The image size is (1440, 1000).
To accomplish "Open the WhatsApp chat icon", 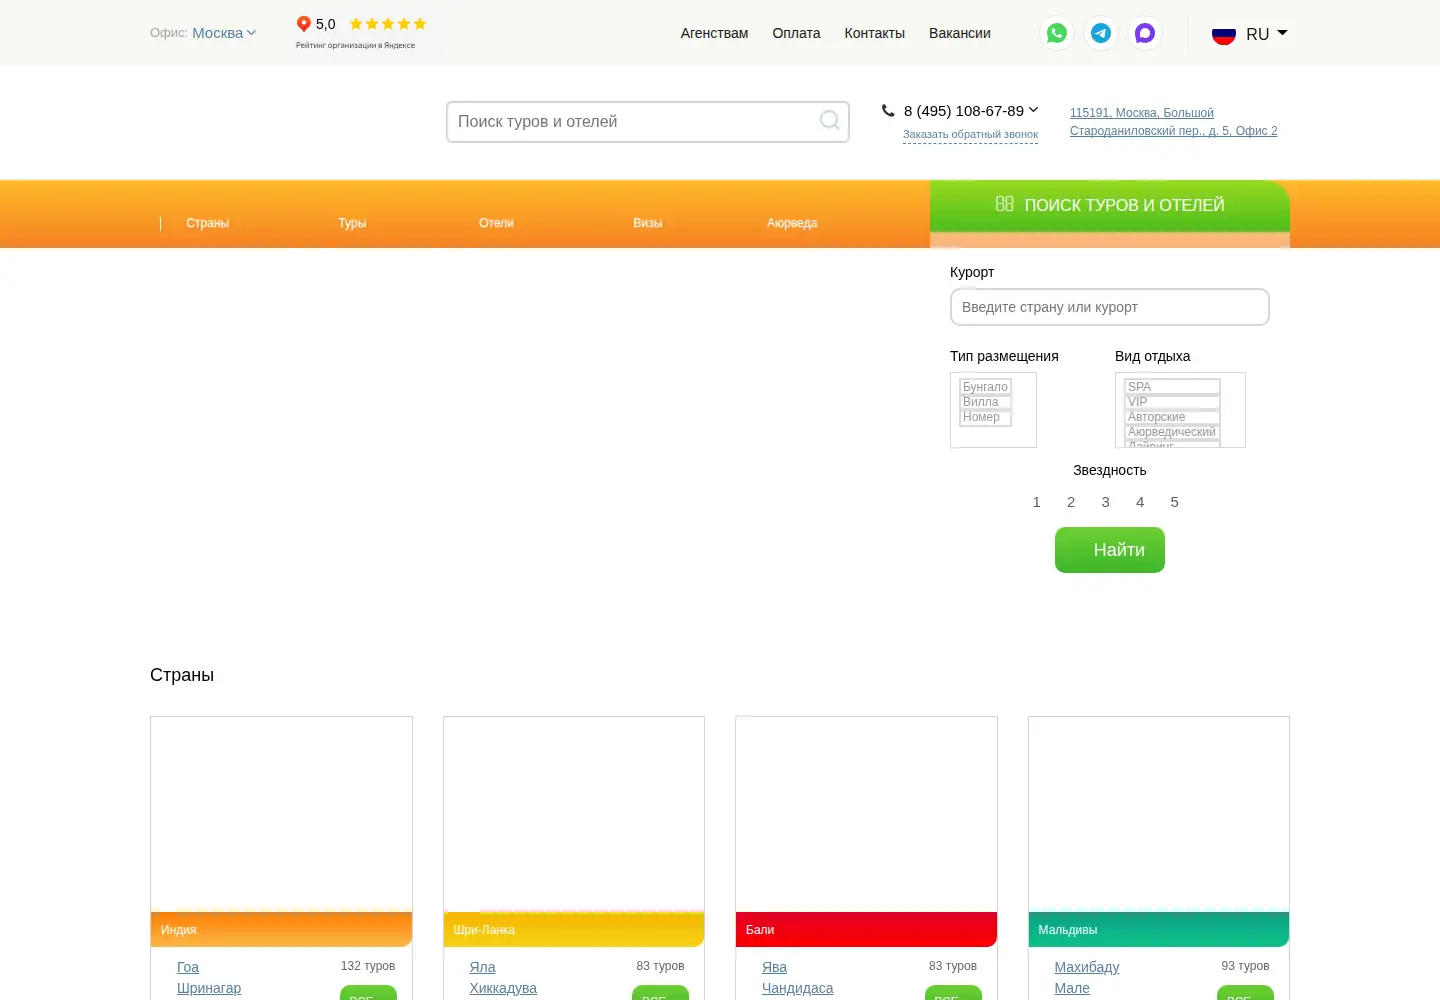I will click(1057, 33).
